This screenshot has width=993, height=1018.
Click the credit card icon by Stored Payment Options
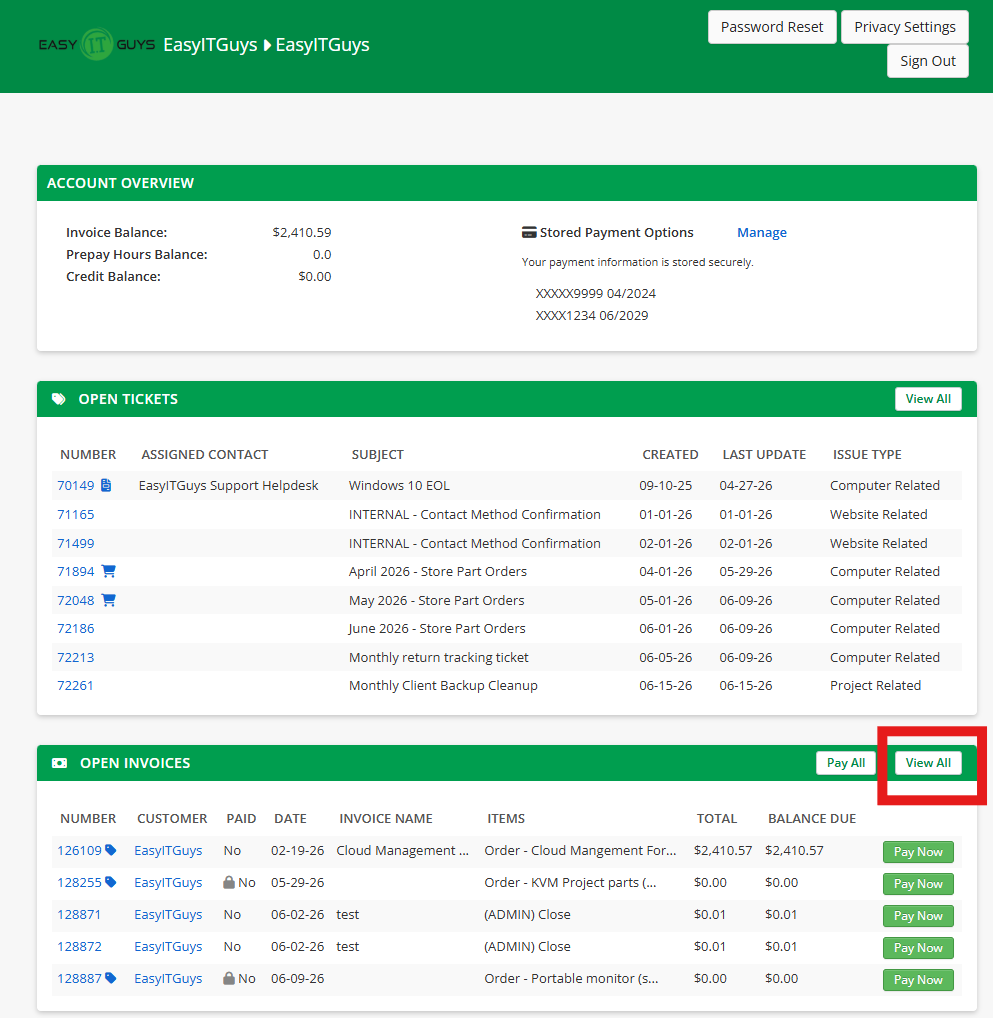529,232
